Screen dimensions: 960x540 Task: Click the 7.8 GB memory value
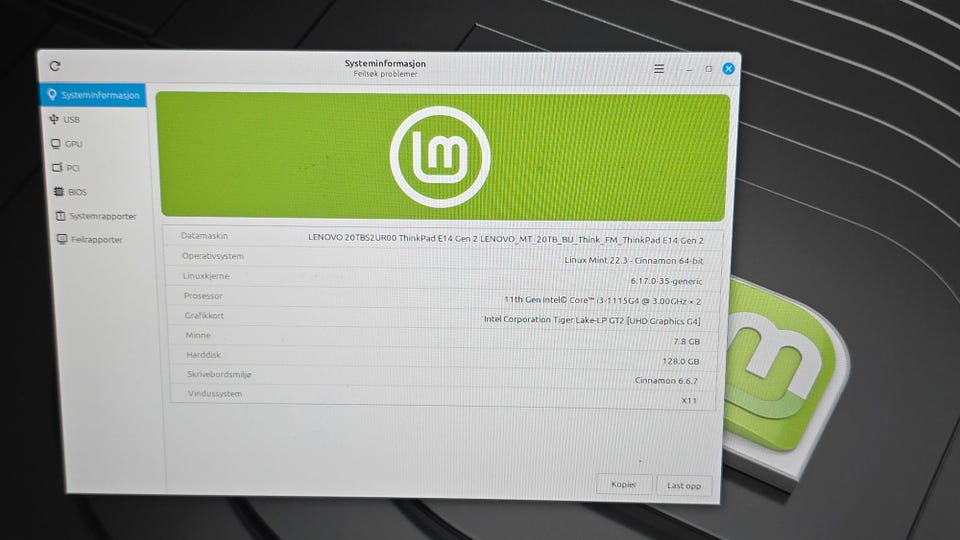click(687, 342)
